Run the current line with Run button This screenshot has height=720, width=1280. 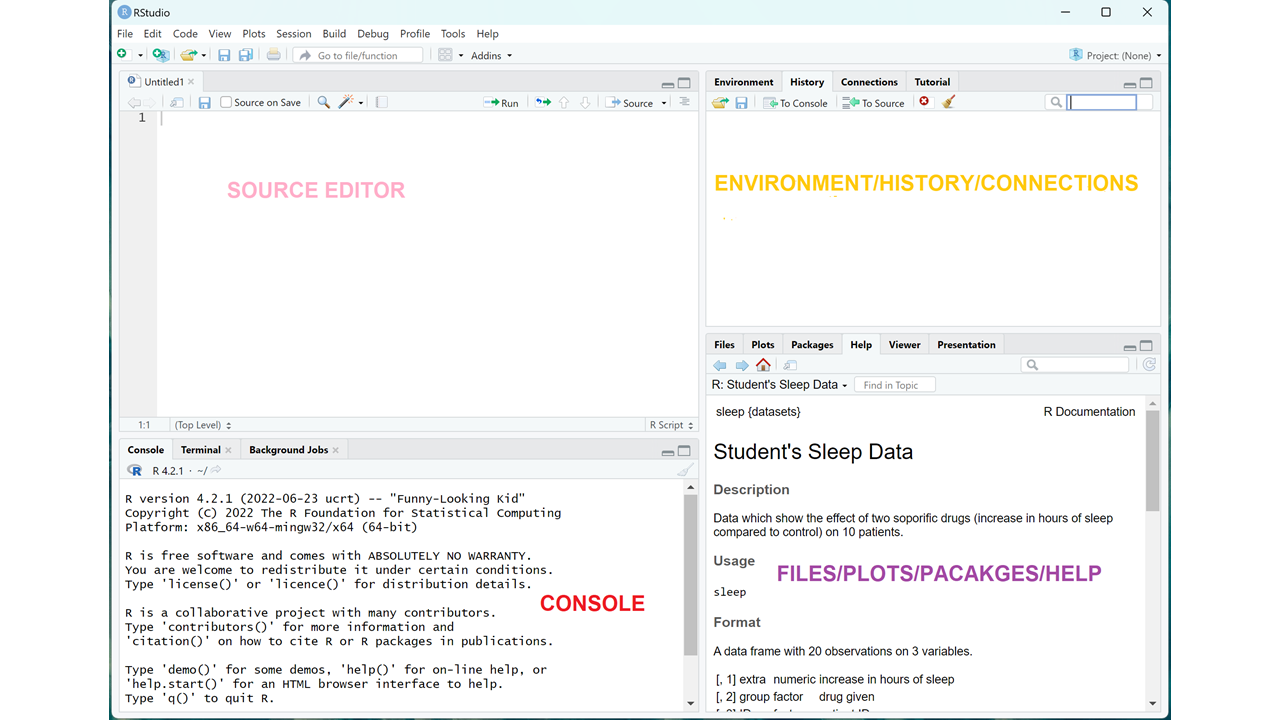(501, 102)
